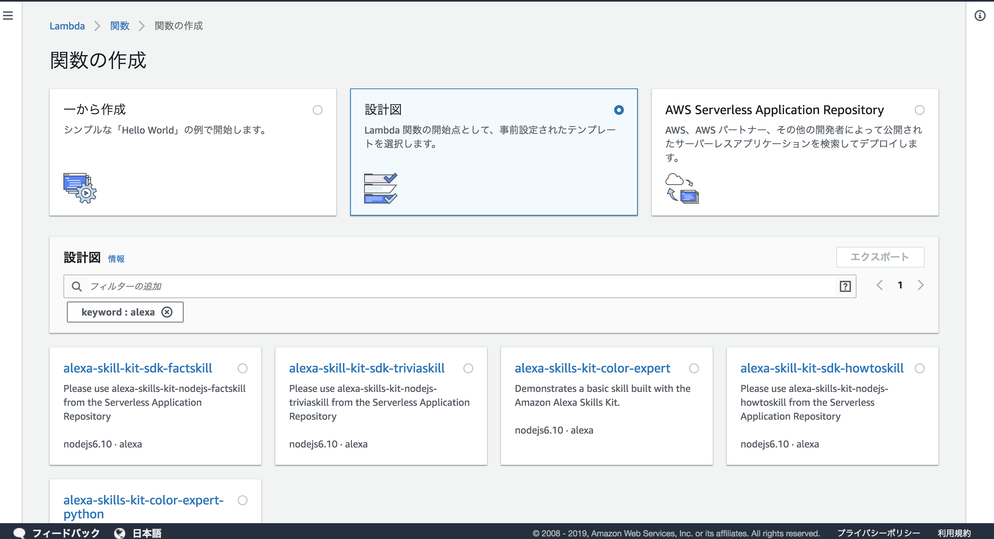
Task: Click the feedback speech bubble icon
Action: pos(20,533)
